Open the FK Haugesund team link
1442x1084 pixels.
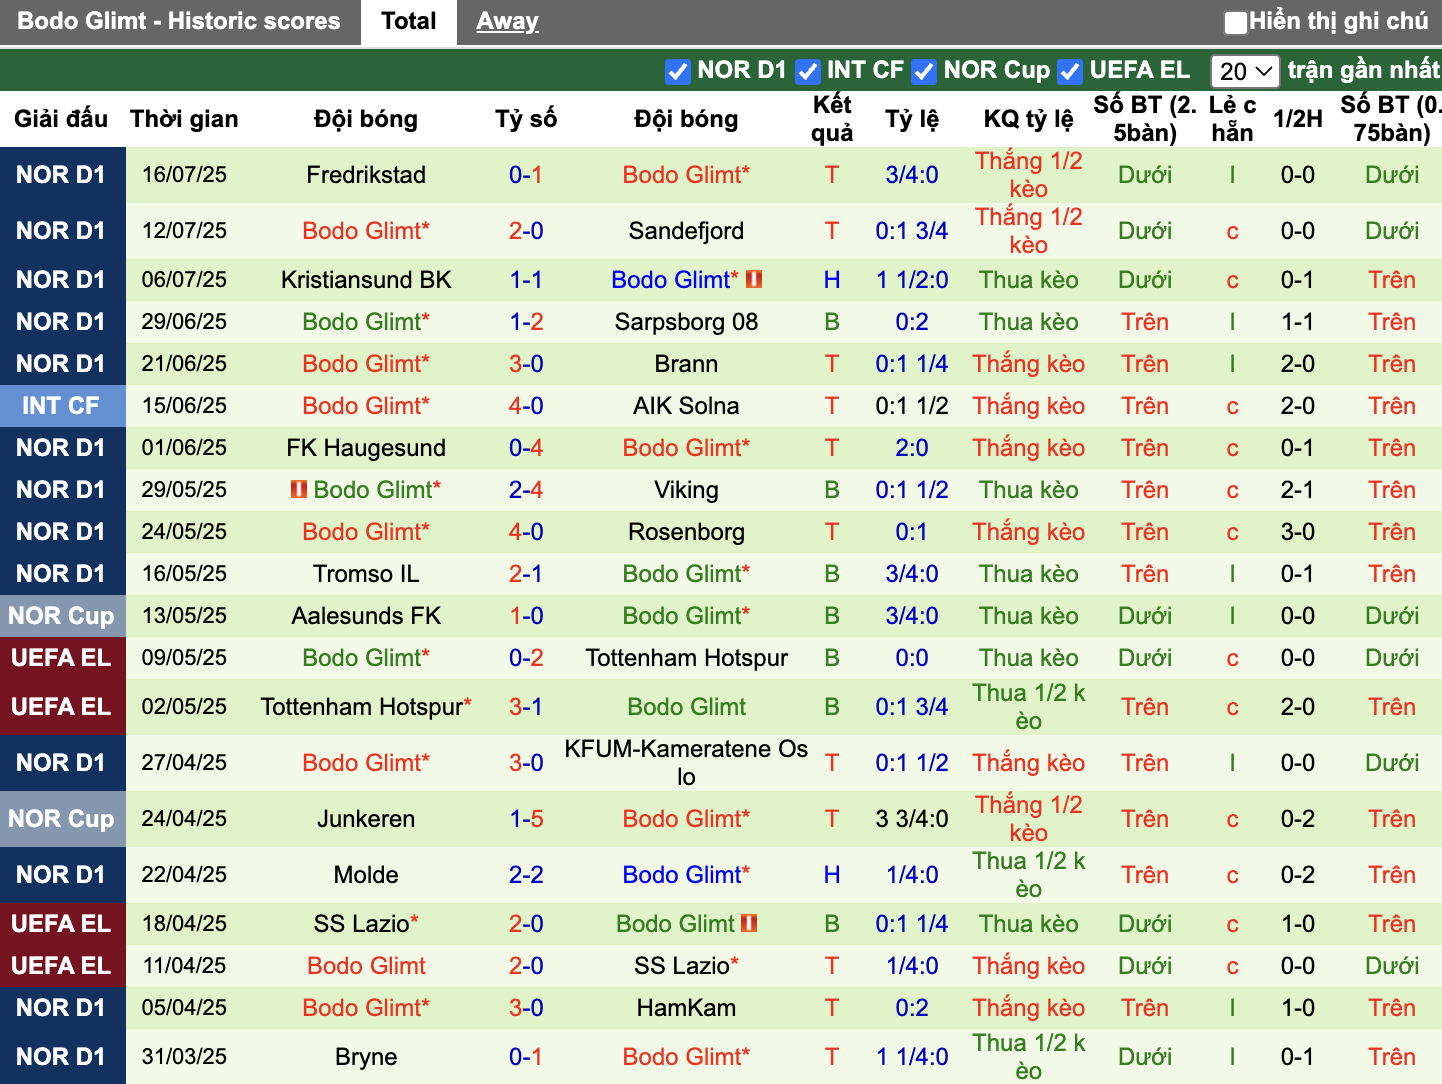(x=366, y=448)
